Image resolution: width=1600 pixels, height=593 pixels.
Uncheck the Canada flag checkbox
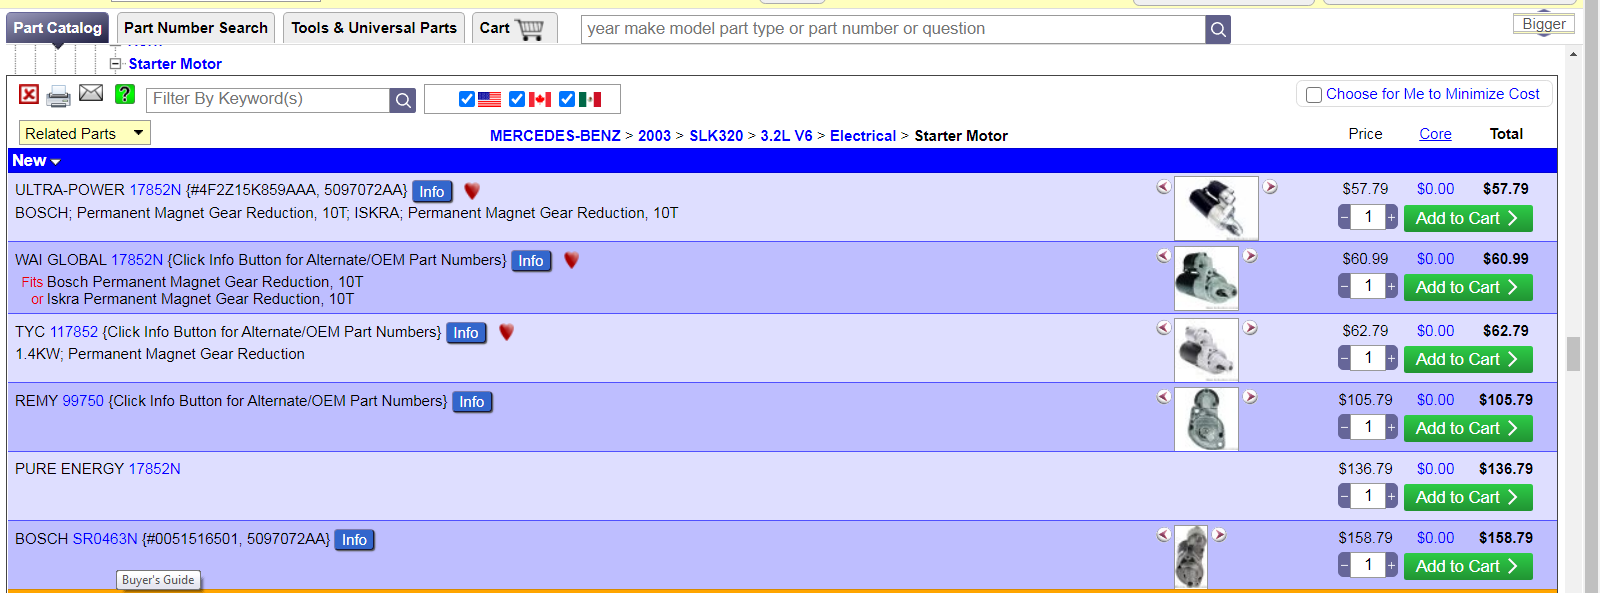(x=517, y=99)
